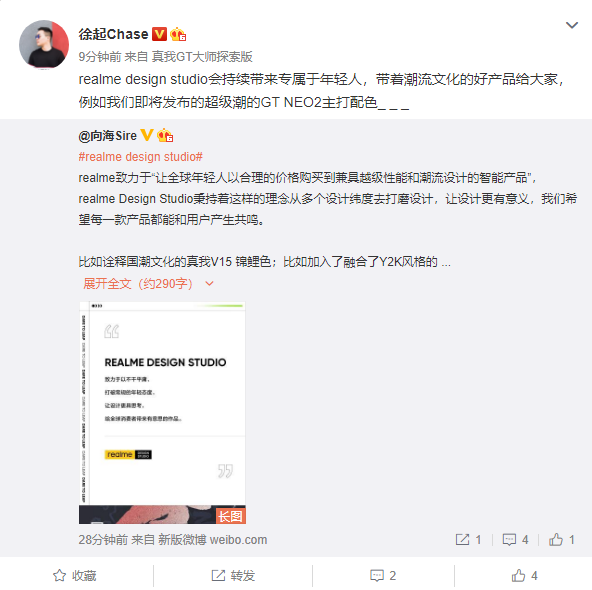Screen dimensions: 592x590
Task: Click the gold V badge beside 向海Sire
Action: (147, 135)
